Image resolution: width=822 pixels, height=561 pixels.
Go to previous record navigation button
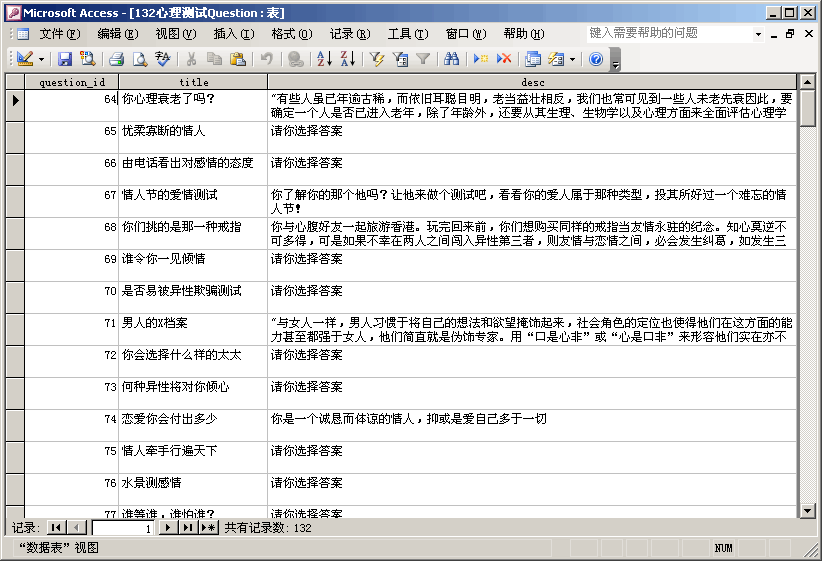[x=77, y=527]
